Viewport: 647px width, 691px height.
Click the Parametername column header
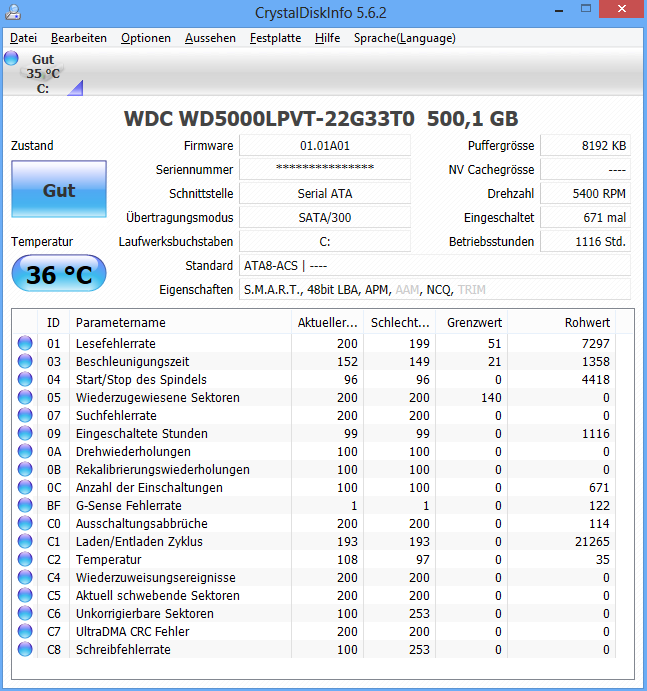[x=180, y=323]
